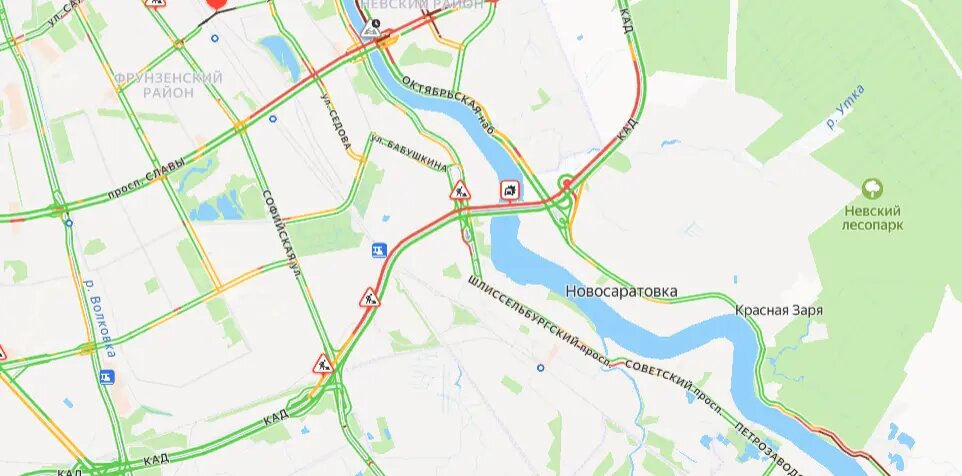
Task: Click the cut-off warning sign at the top edge
Action: 155,2
